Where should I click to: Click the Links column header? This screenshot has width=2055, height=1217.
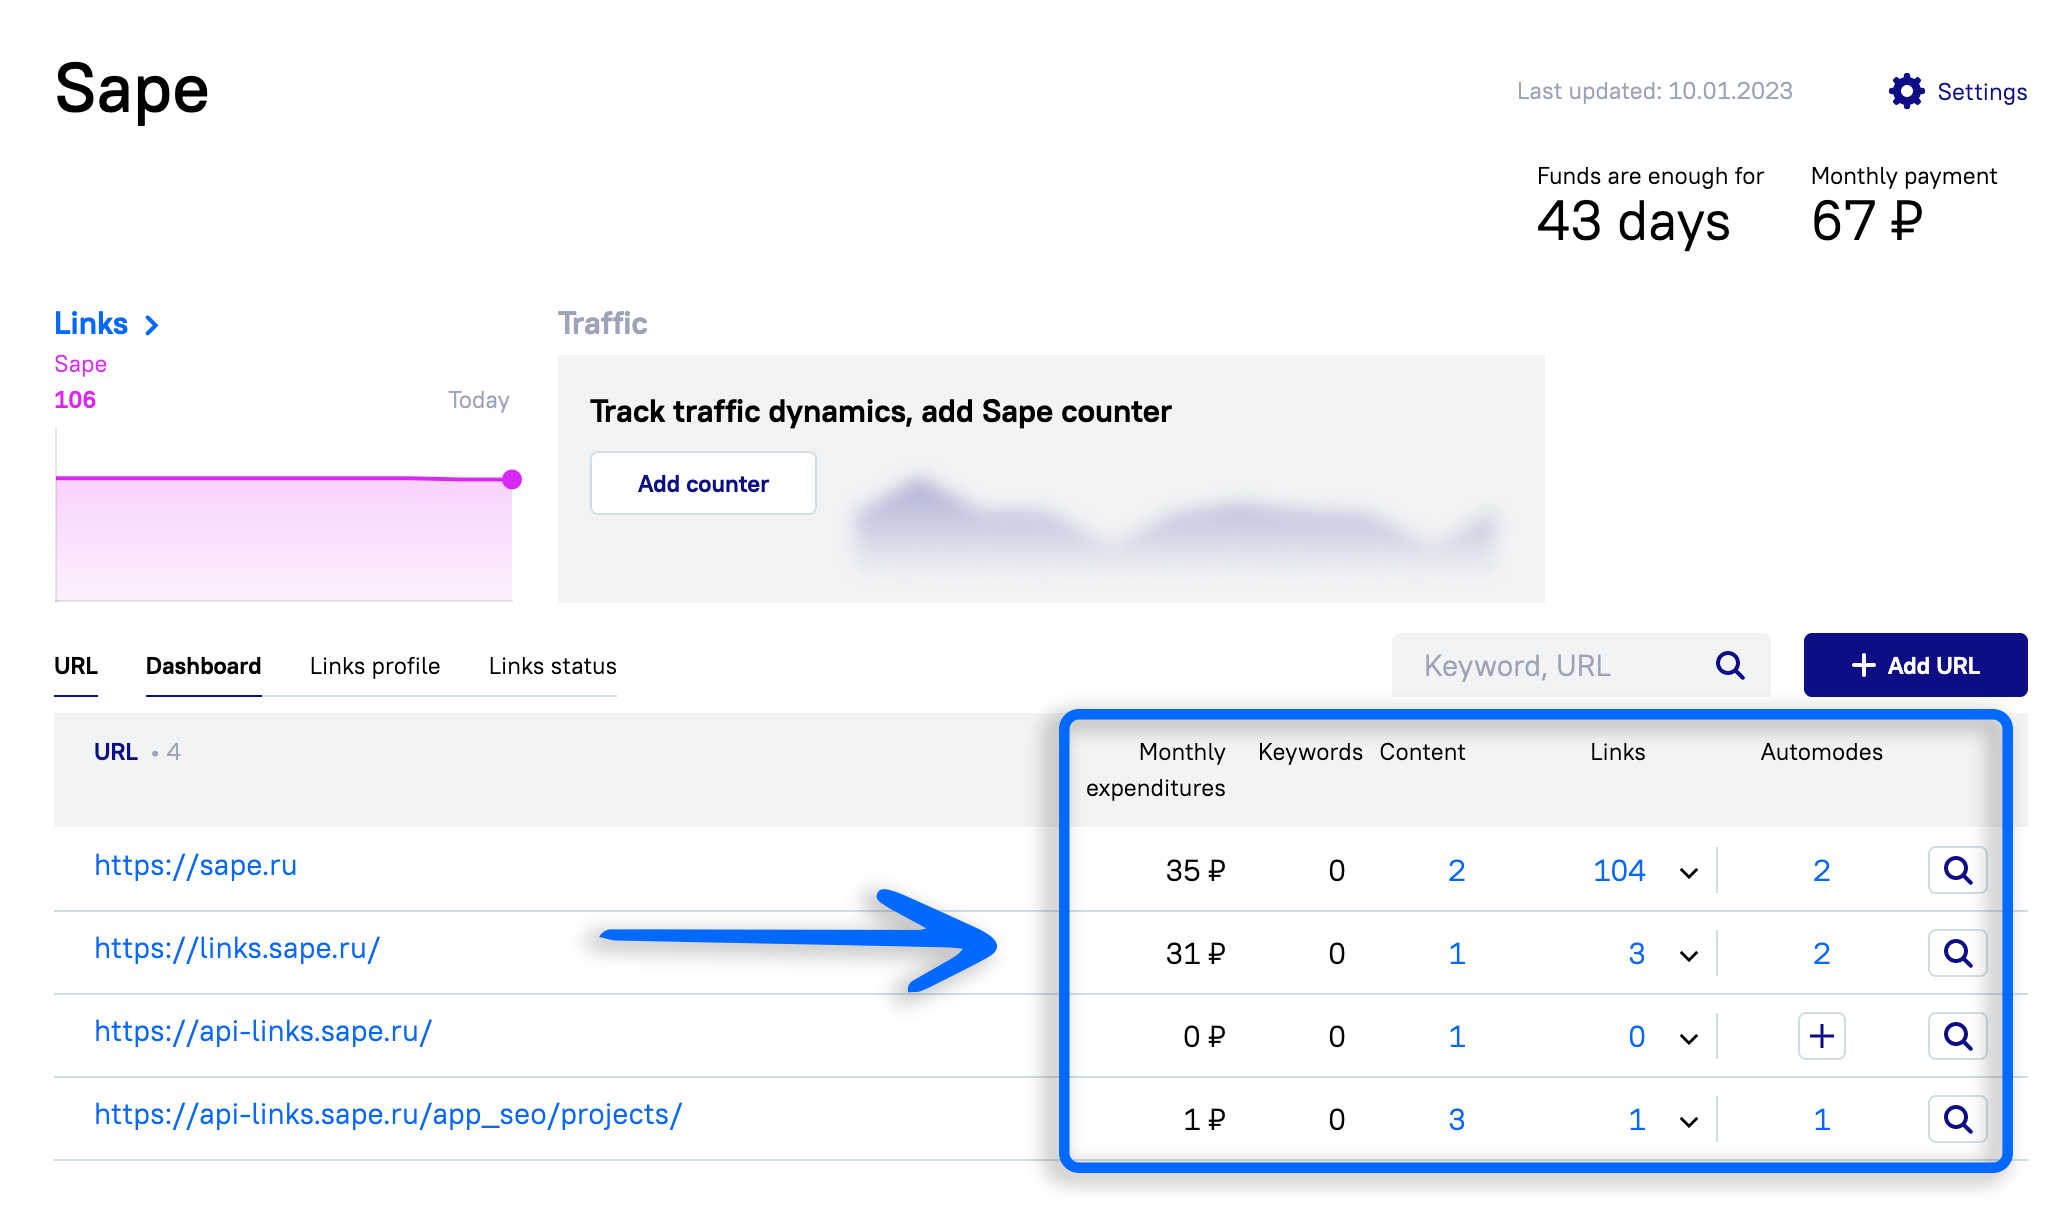click(x=1617, y=752)
